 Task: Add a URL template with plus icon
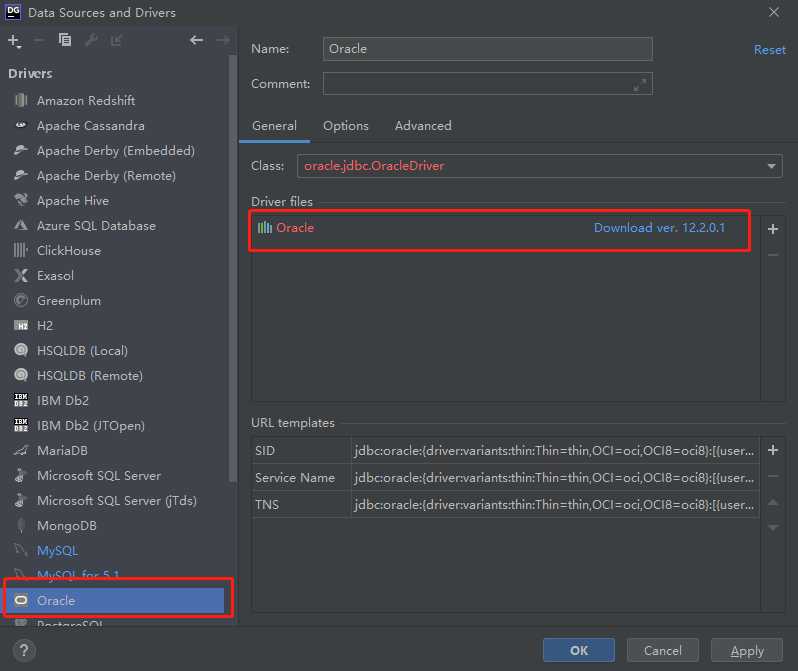coord(773,450)
